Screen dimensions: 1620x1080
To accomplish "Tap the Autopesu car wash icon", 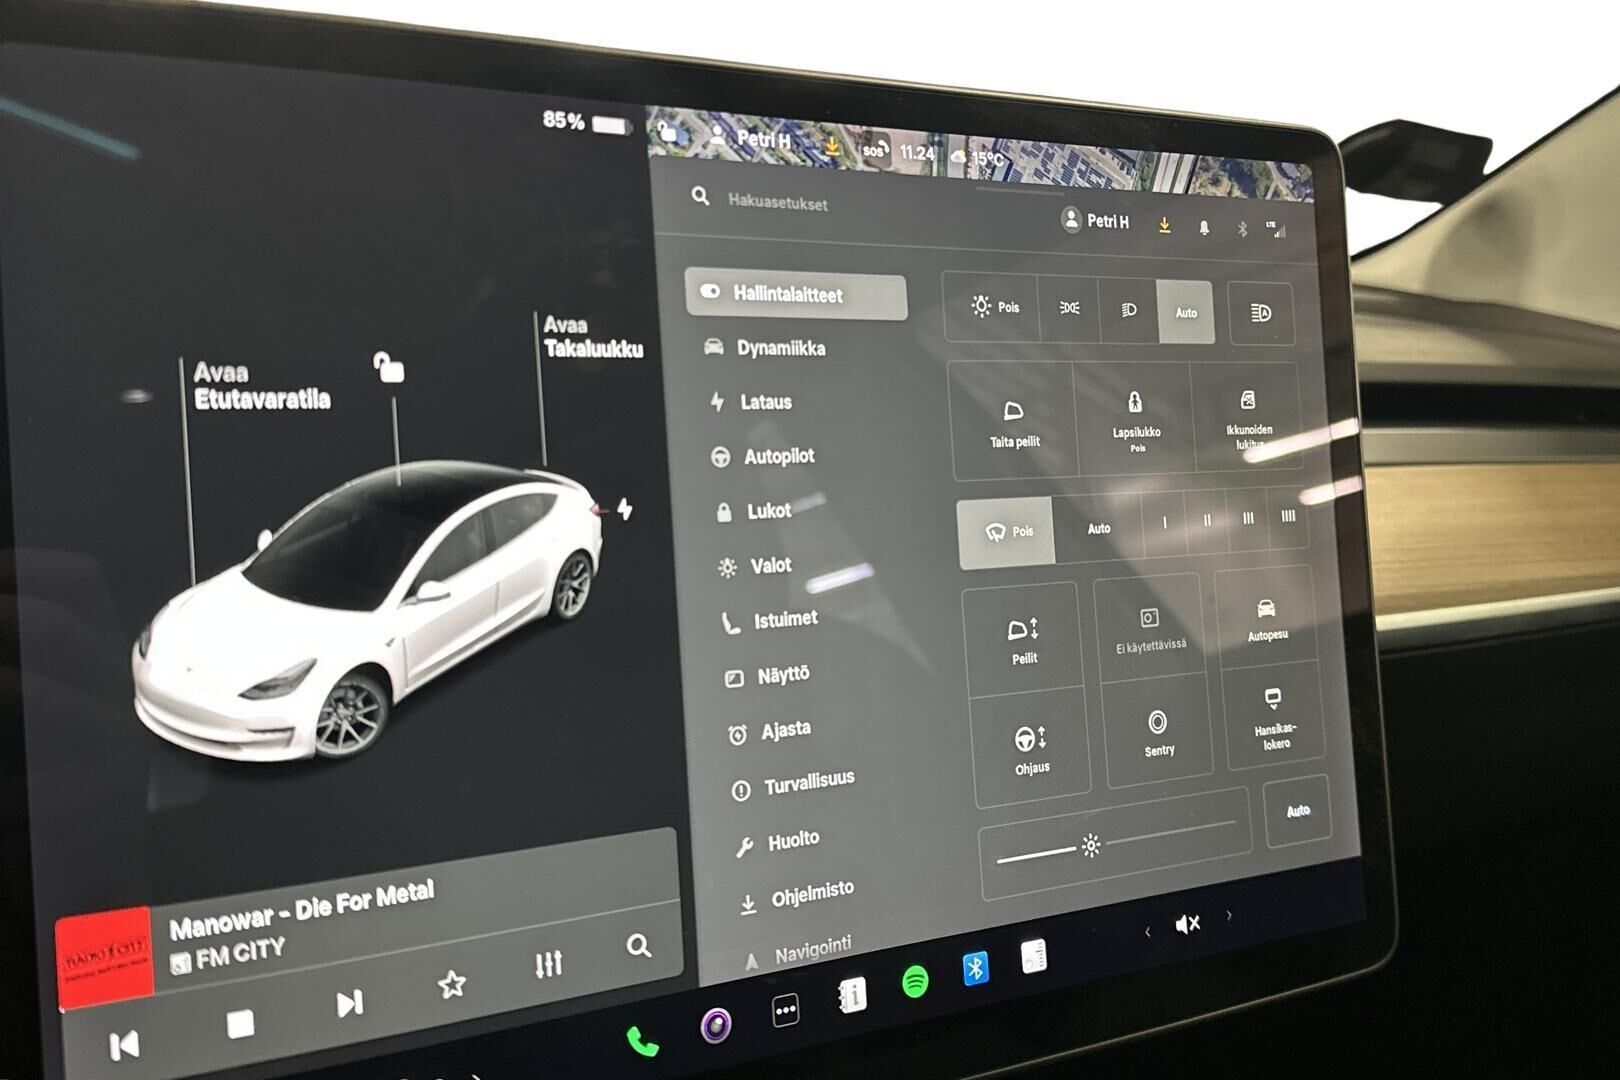I will 1266,618.
